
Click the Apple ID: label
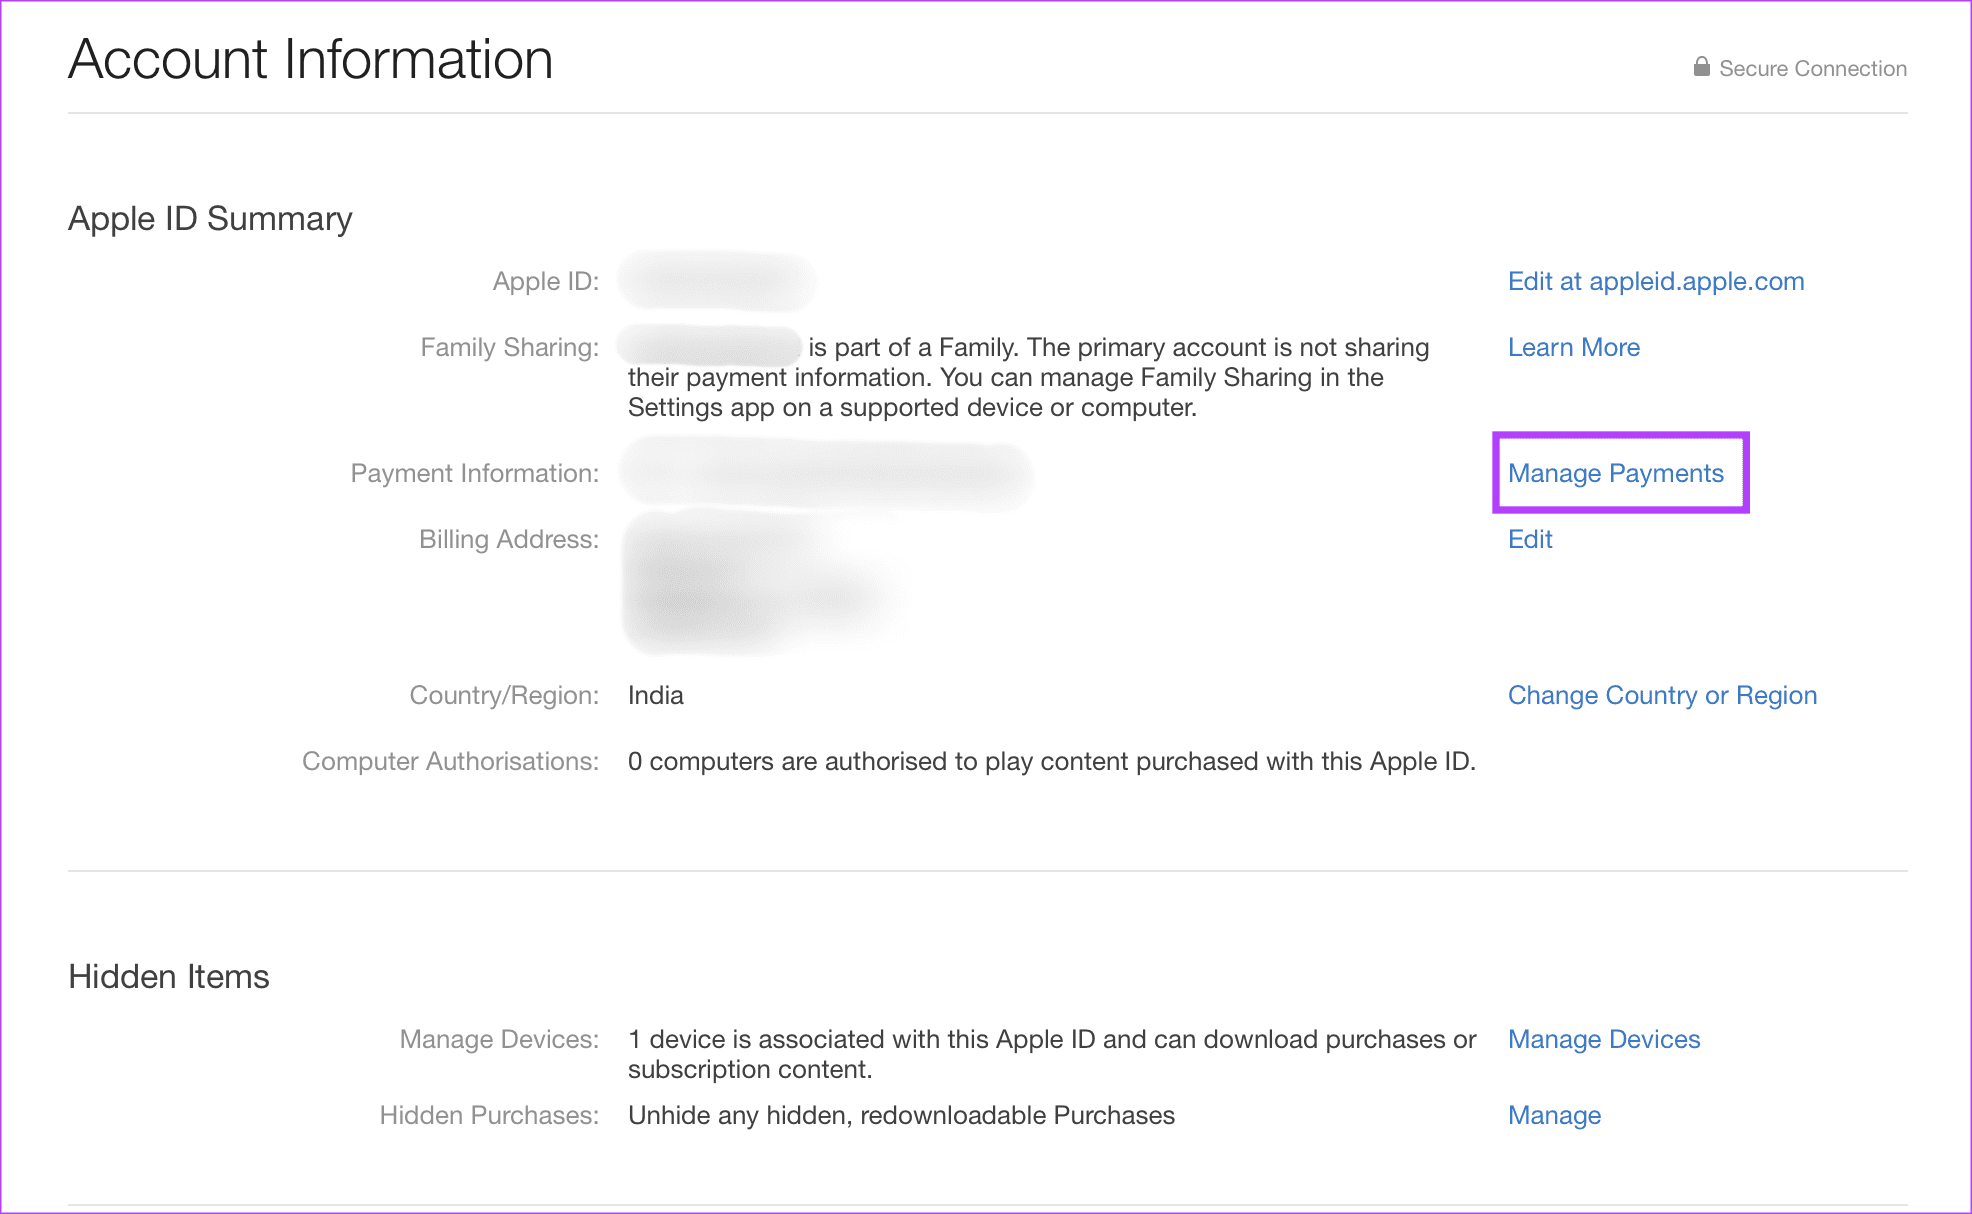[546, 281]
